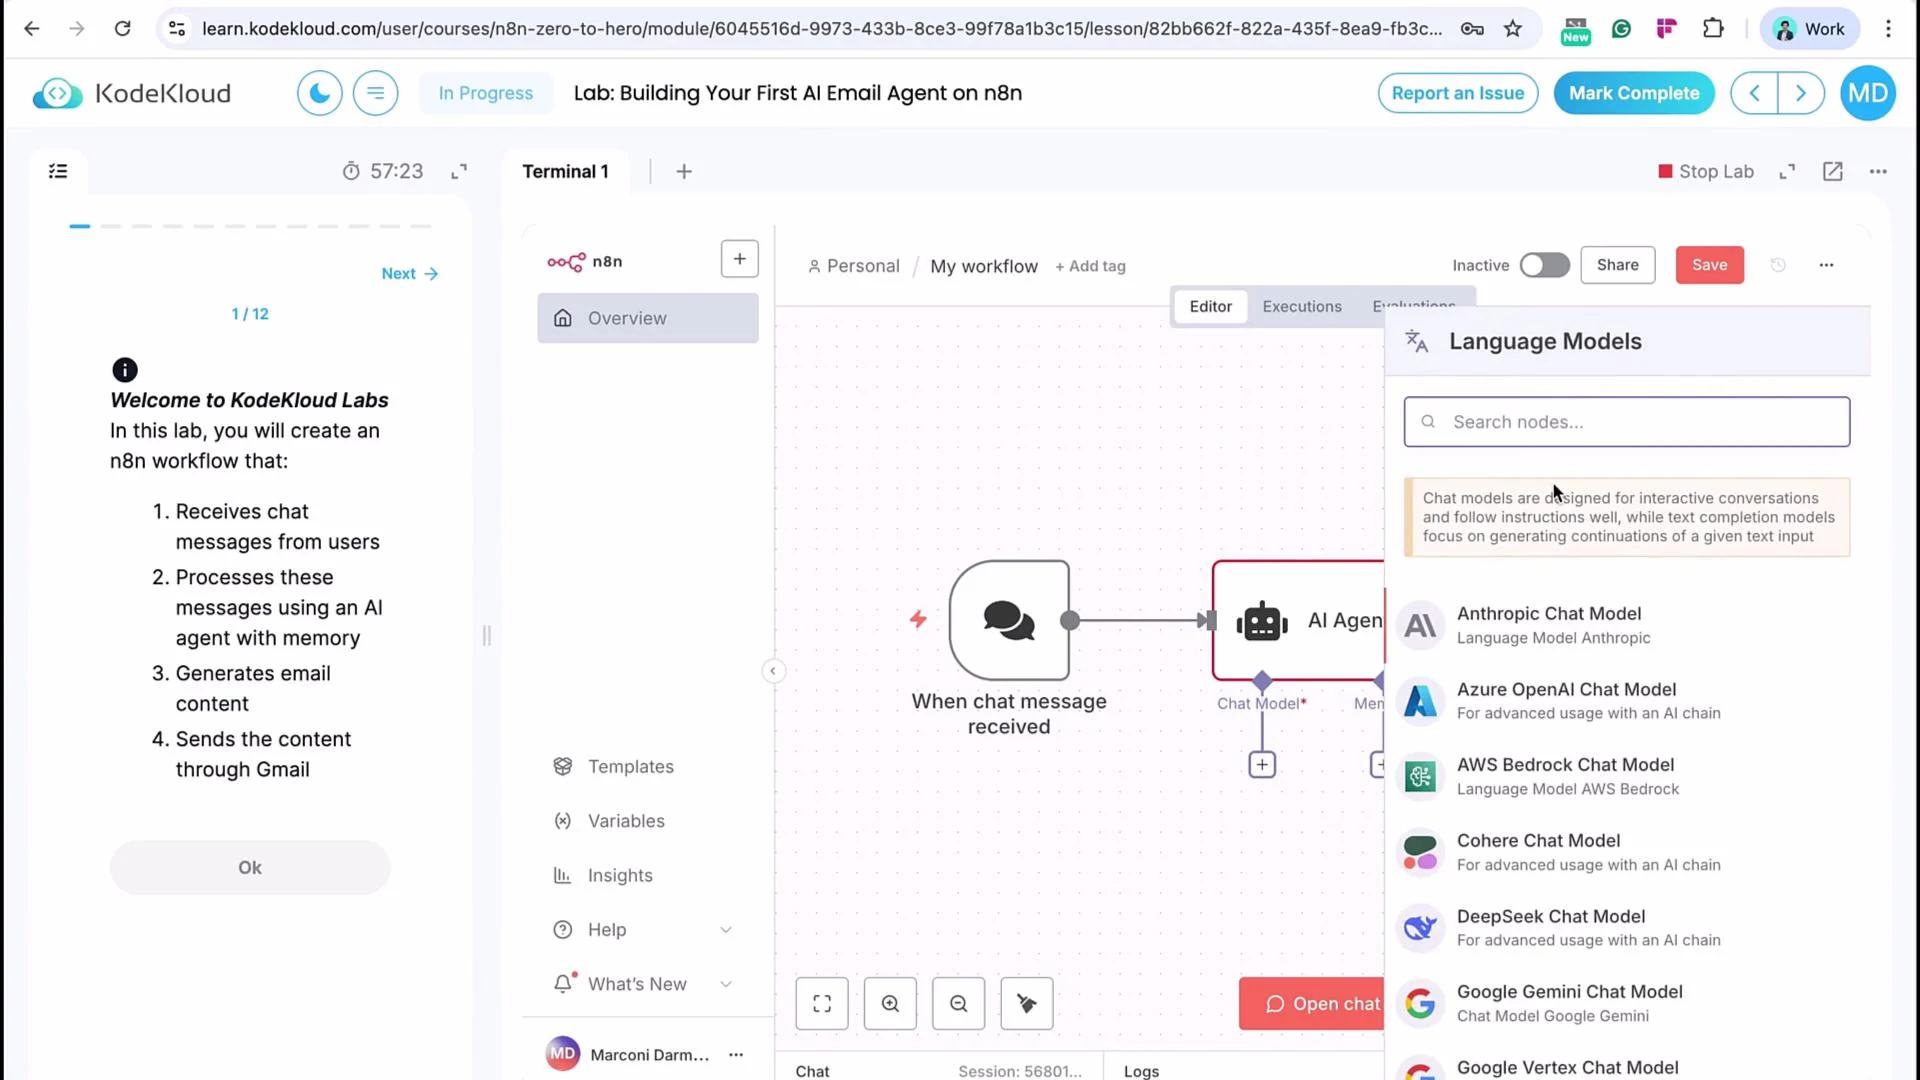Click Report an Issue button

click(x=1458, y=93)
